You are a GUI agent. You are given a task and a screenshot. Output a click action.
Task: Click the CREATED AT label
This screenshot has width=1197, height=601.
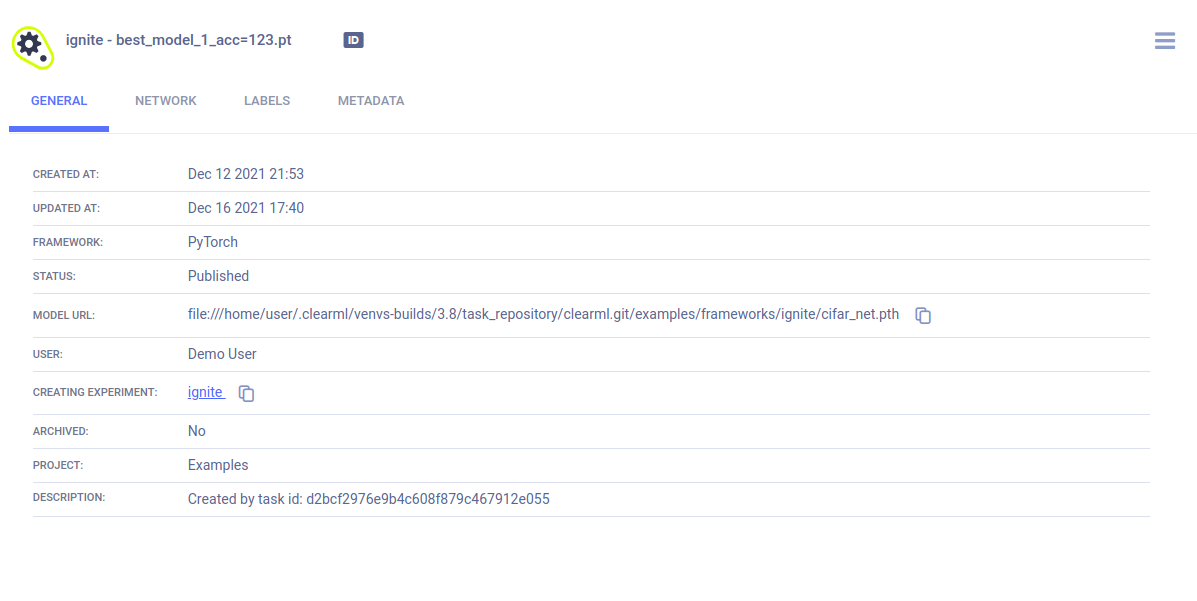tap(66, 174)
